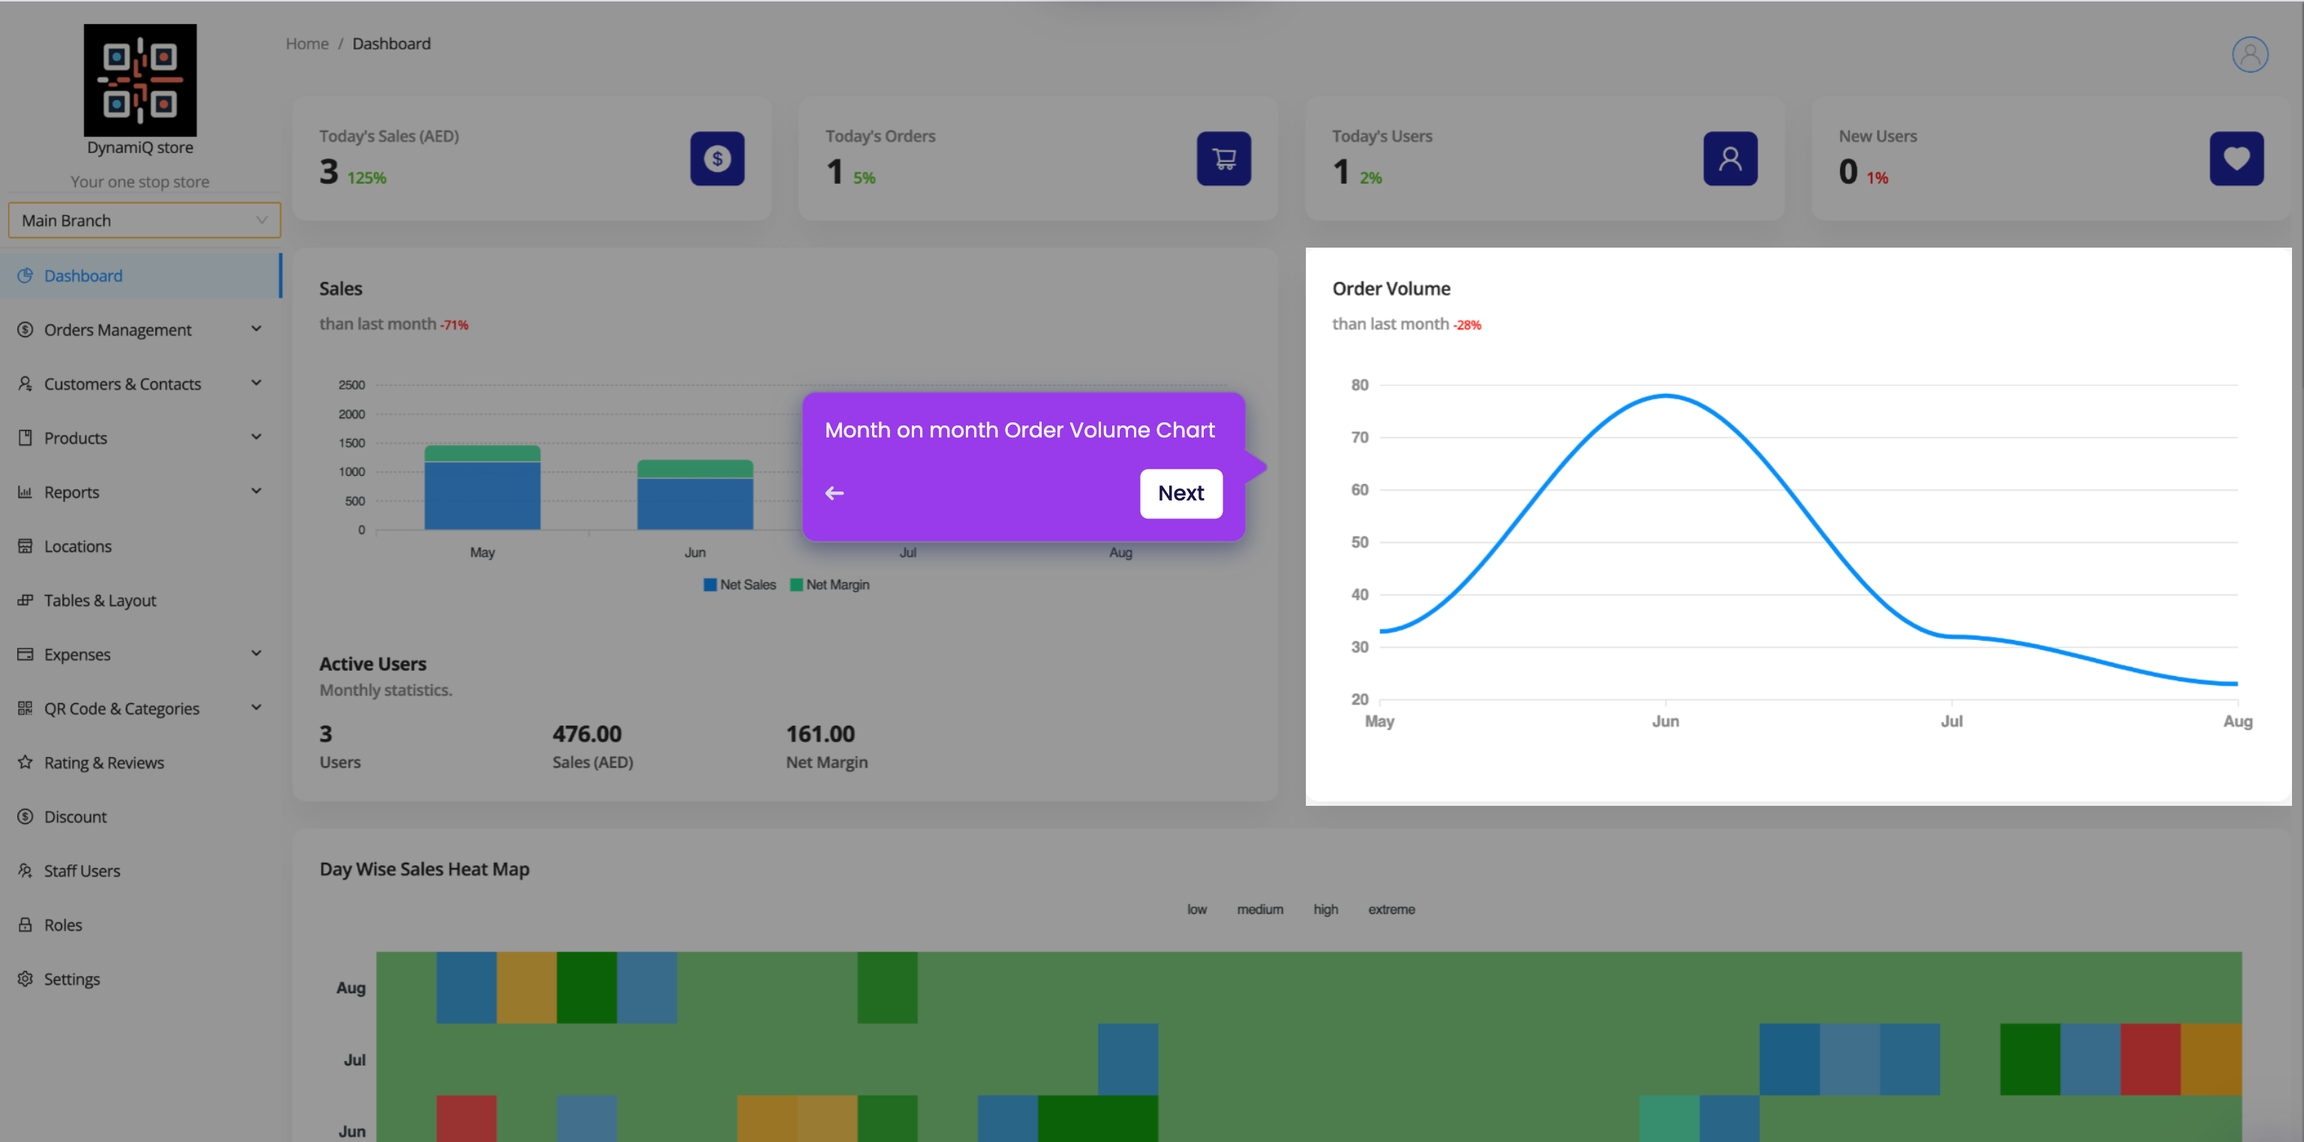2304x1142 pixels.
Task: Open the Main Branch dropdown
Action: (x=144, y=220)
